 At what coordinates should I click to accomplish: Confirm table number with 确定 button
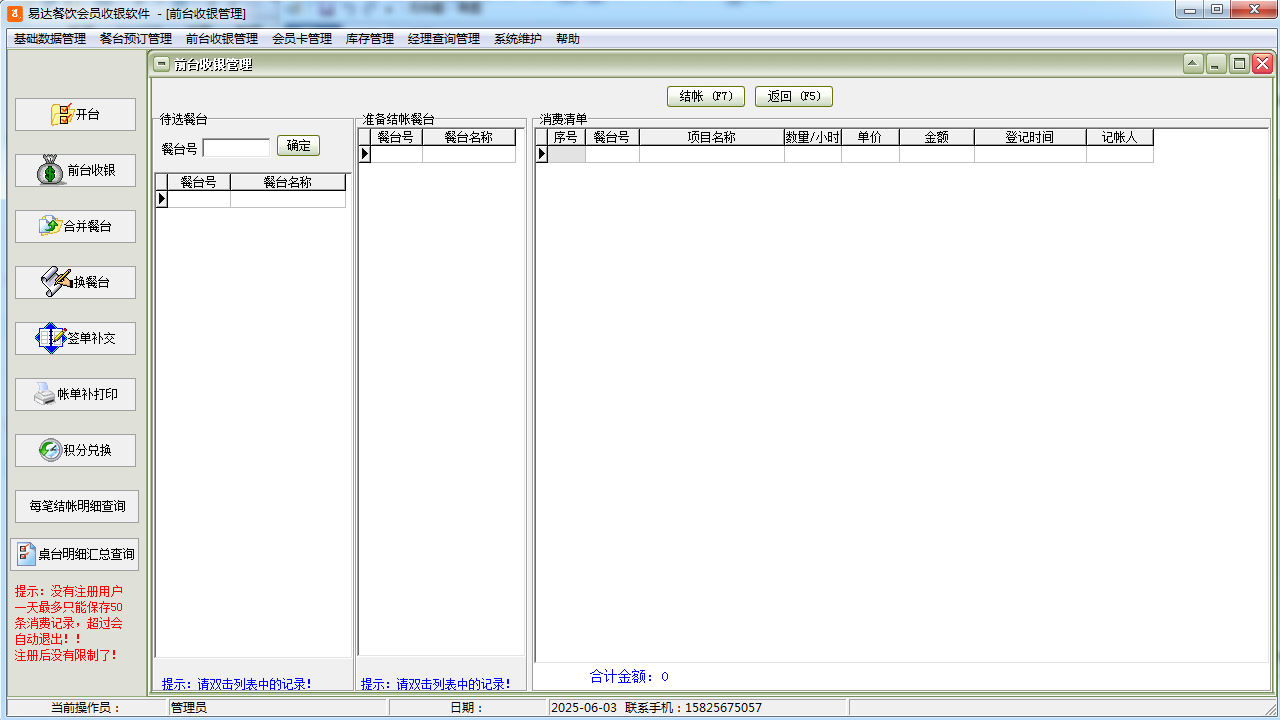click(298, 146)
